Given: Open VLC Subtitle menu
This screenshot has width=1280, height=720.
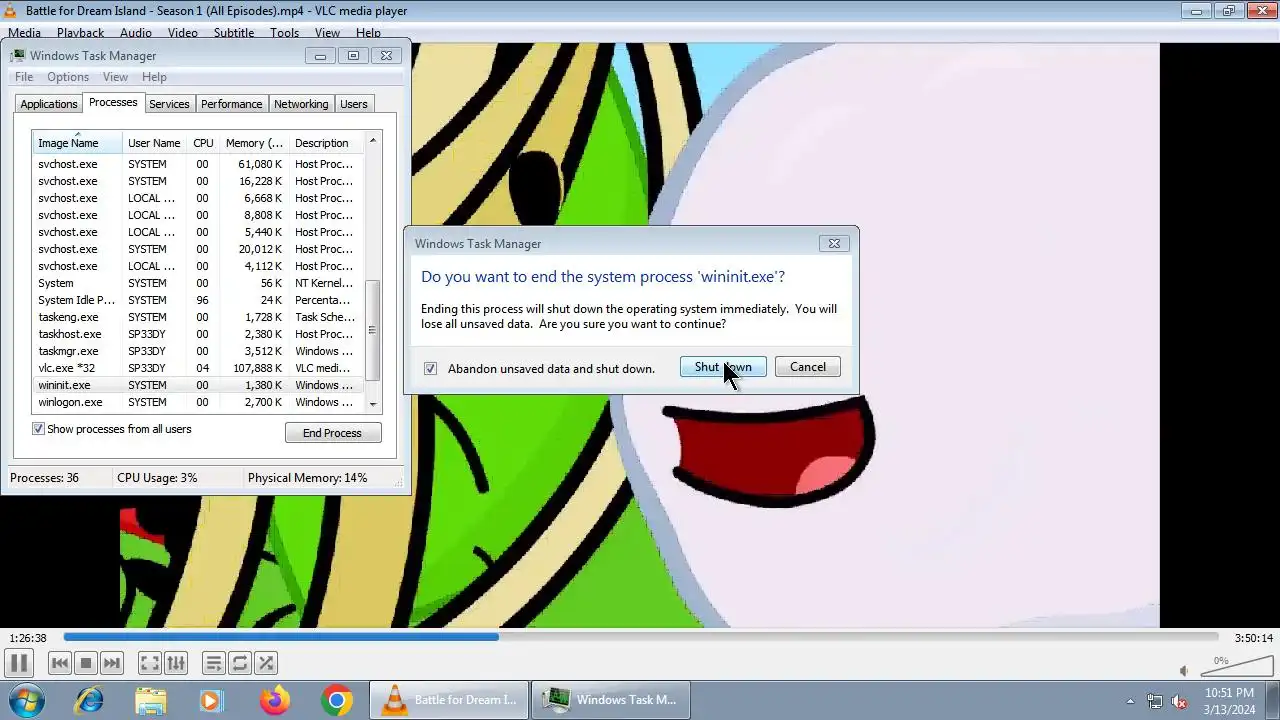Looking at the screenshot, I should (234, 33).
